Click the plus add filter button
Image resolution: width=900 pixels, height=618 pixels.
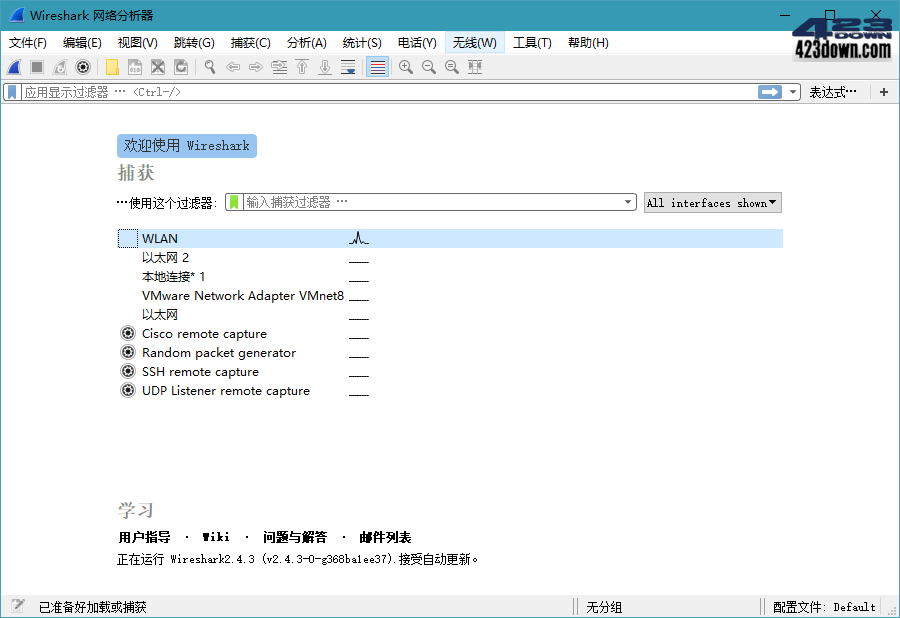point(884,92)
